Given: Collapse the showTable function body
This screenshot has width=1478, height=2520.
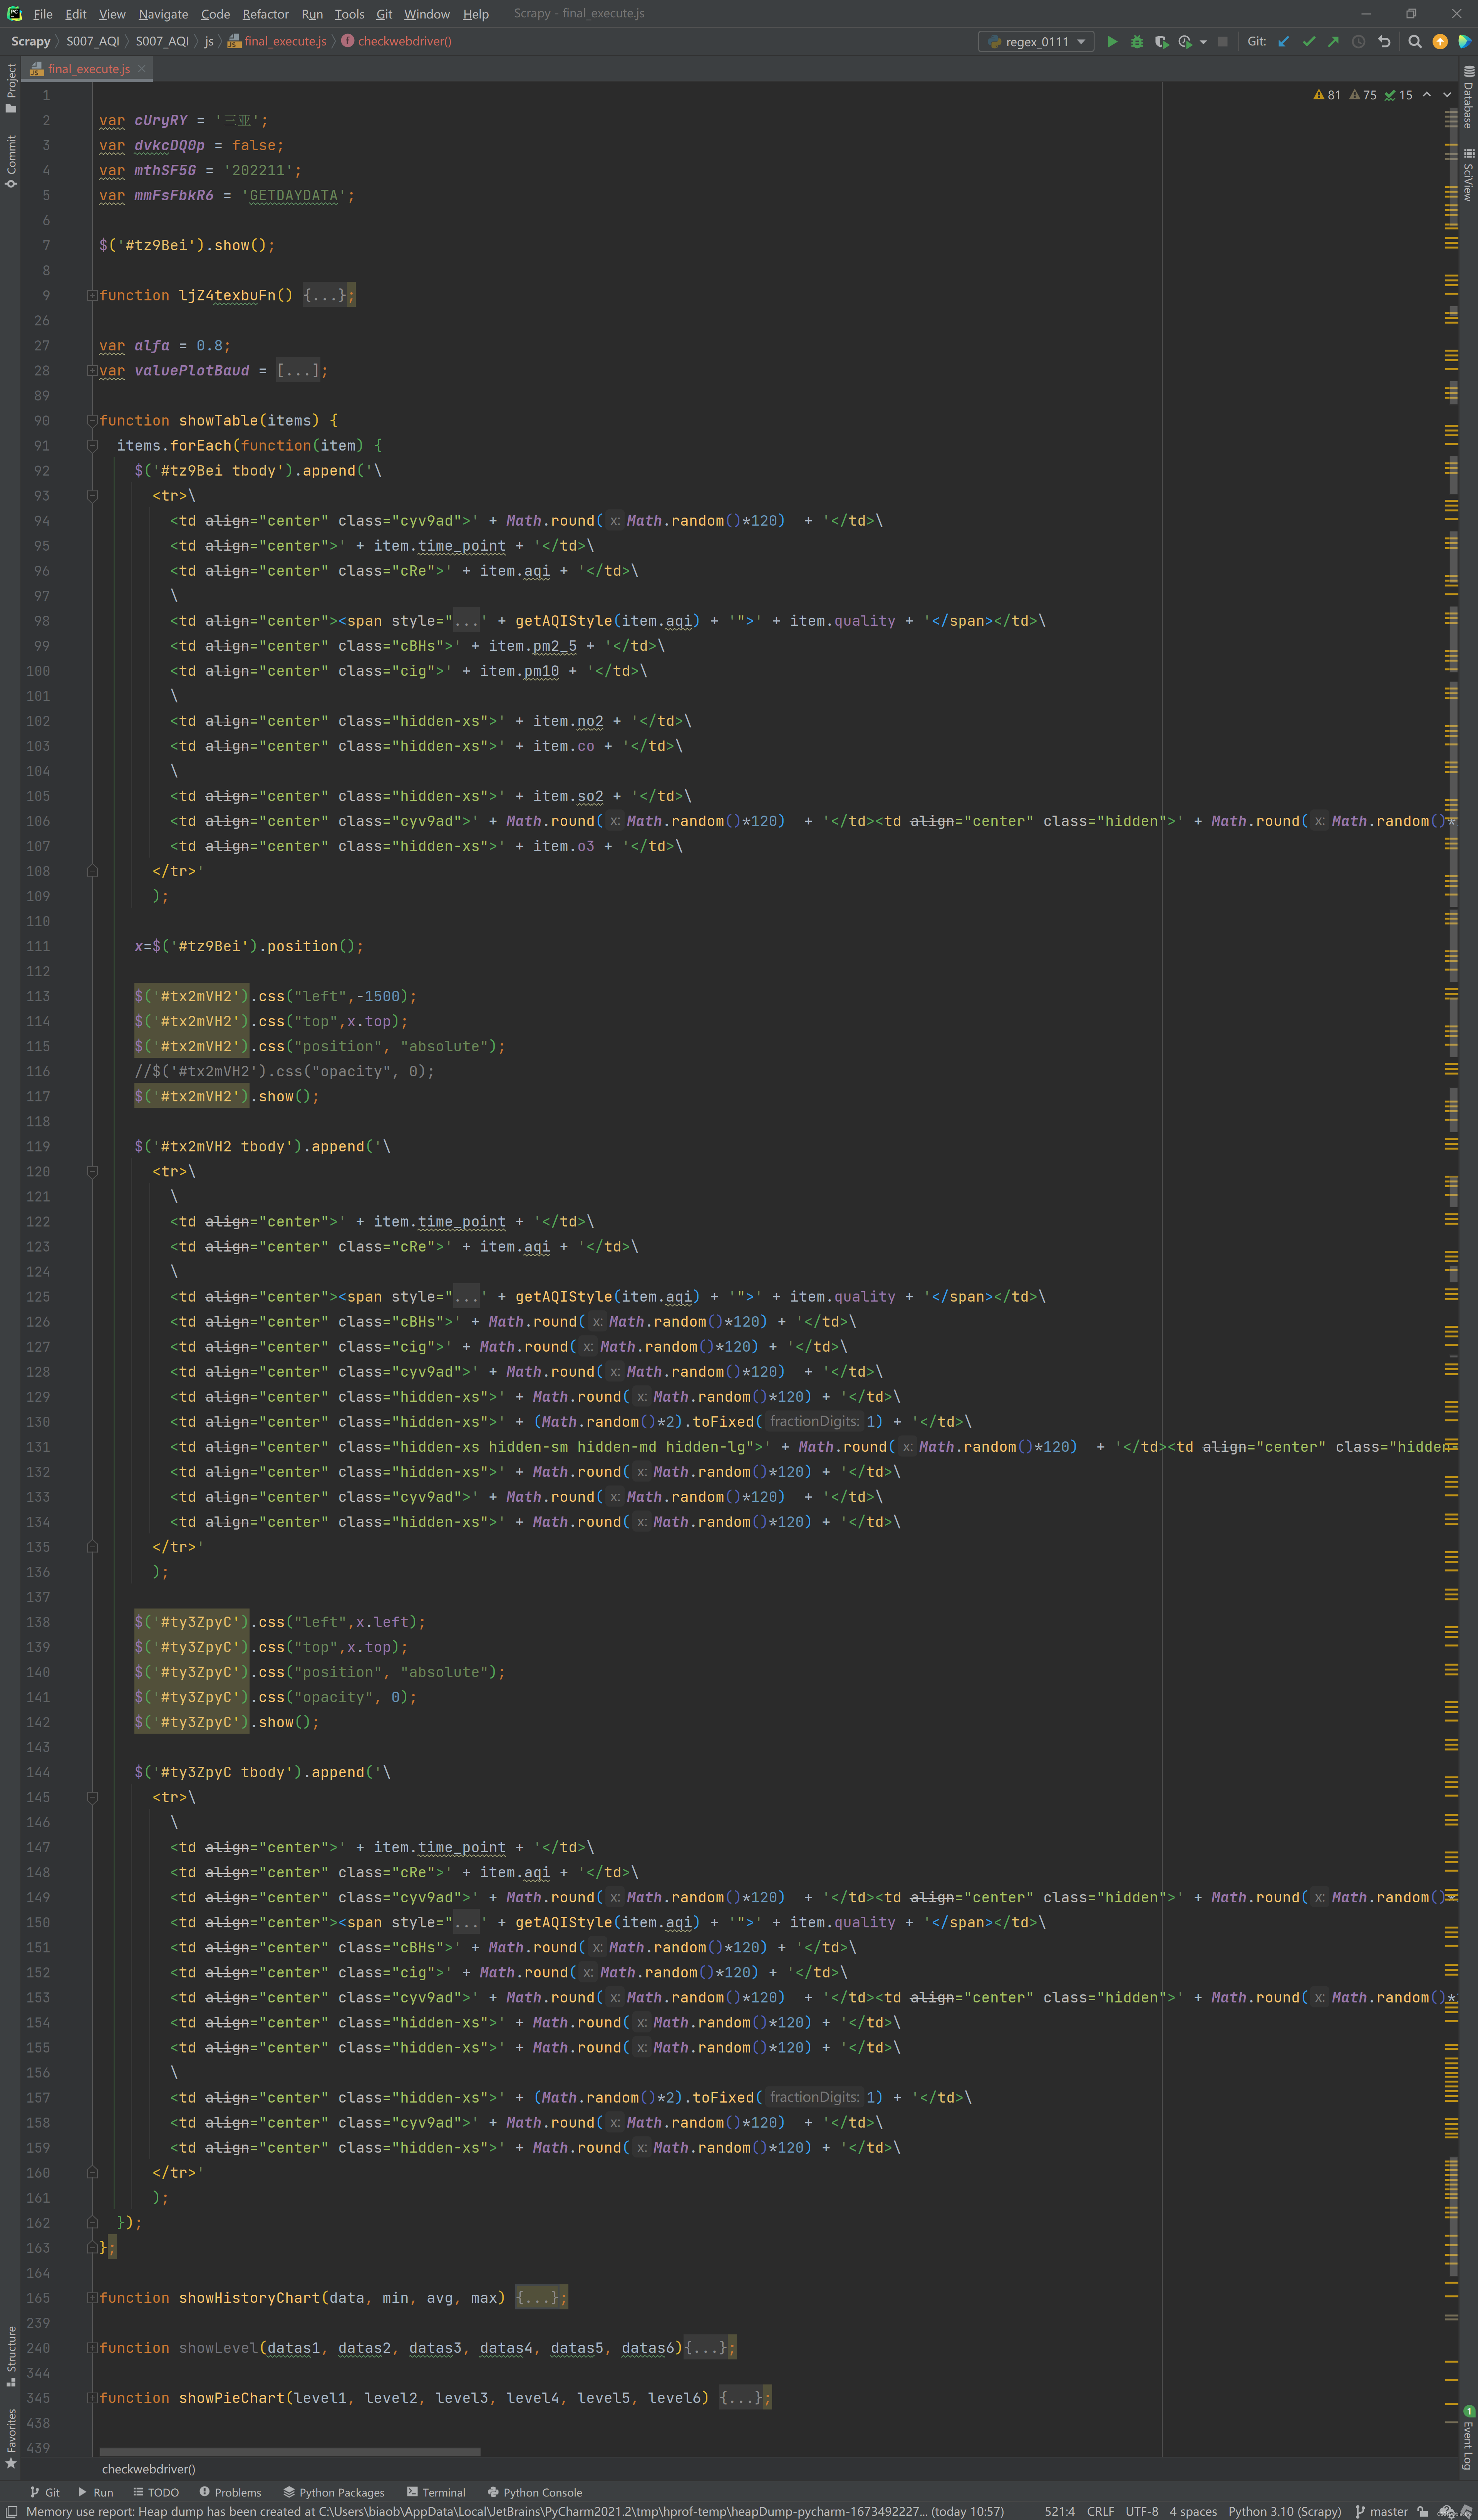Looking at the screenshot, I should point(92,421).
